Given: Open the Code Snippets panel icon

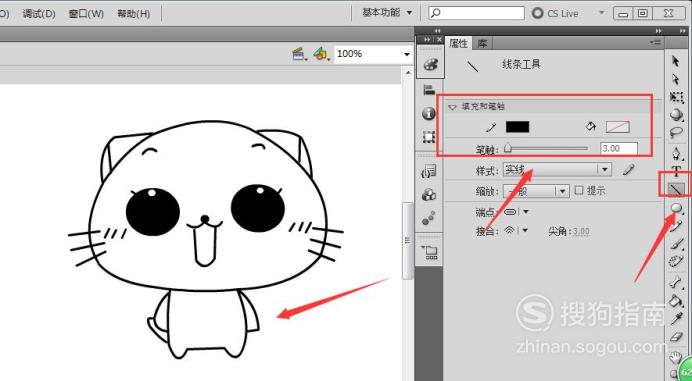Looking at the screenshot, I should [x=429, y=171].
